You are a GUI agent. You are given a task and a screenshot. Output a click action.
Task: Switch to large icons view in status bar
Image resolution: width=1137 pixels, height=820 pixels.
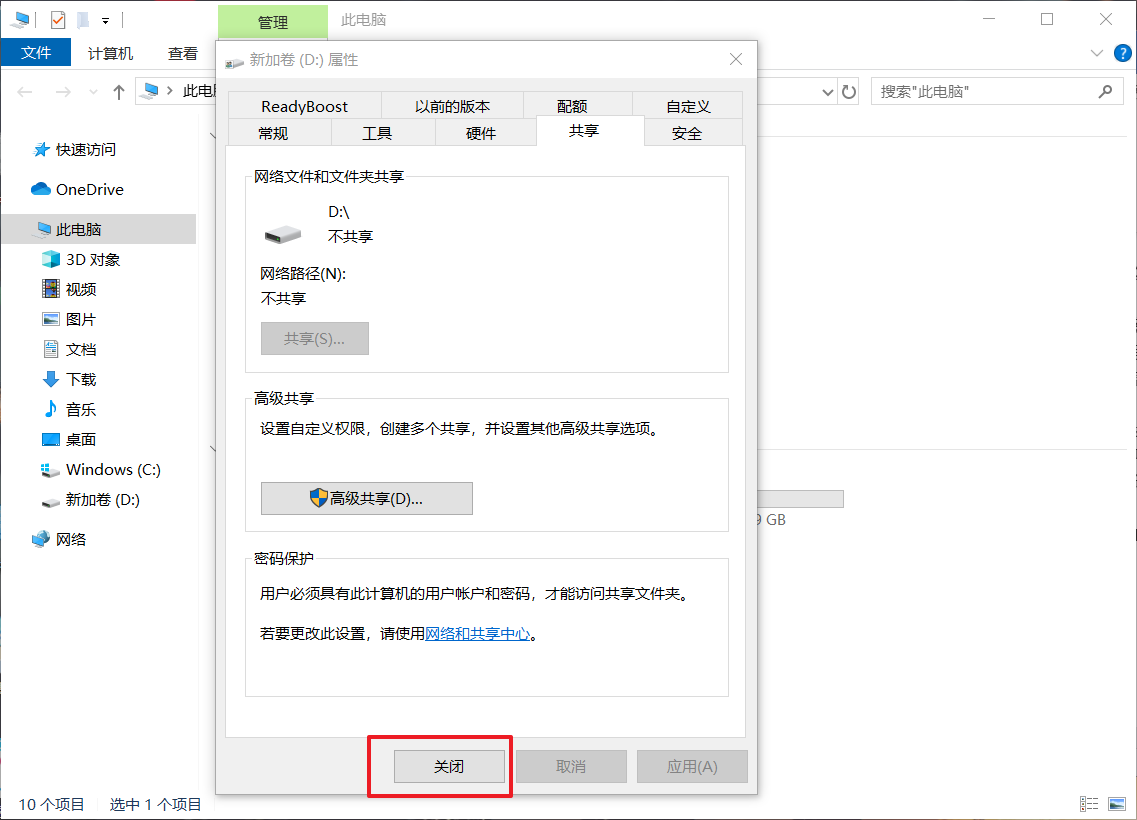(x=1117, y=804)
